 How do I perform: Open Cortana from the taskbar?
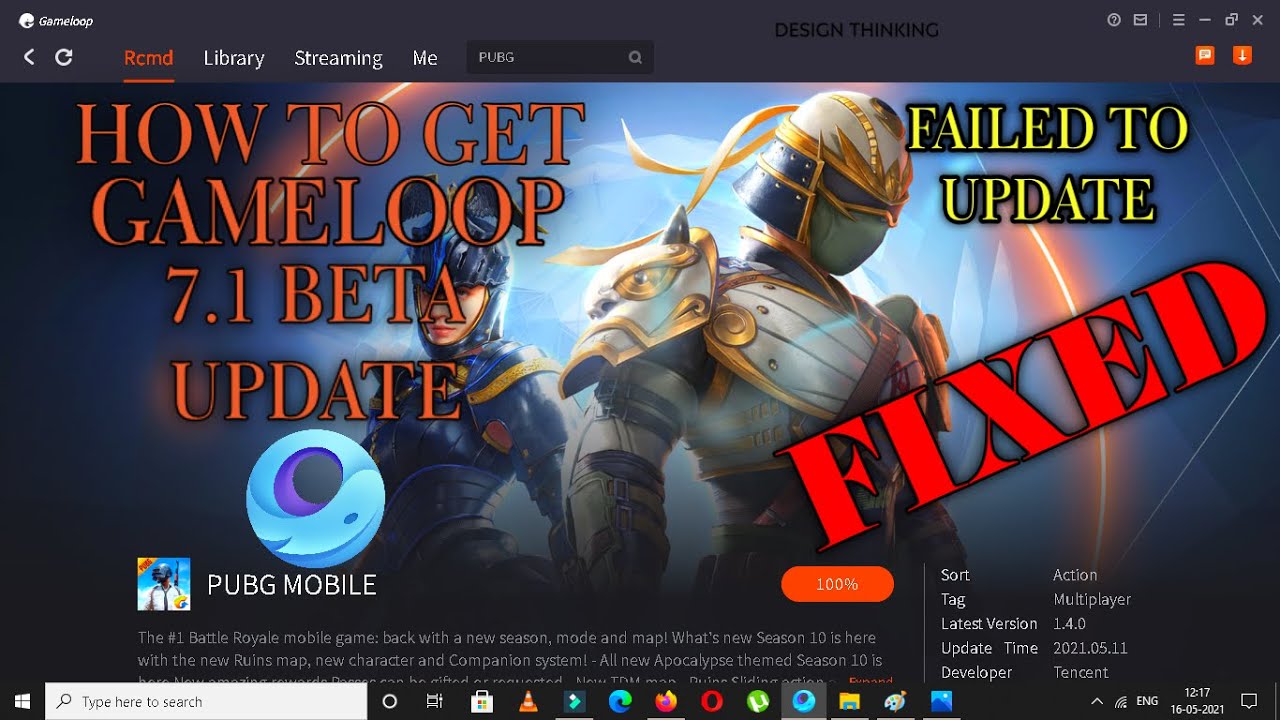[x=390, y=701]
